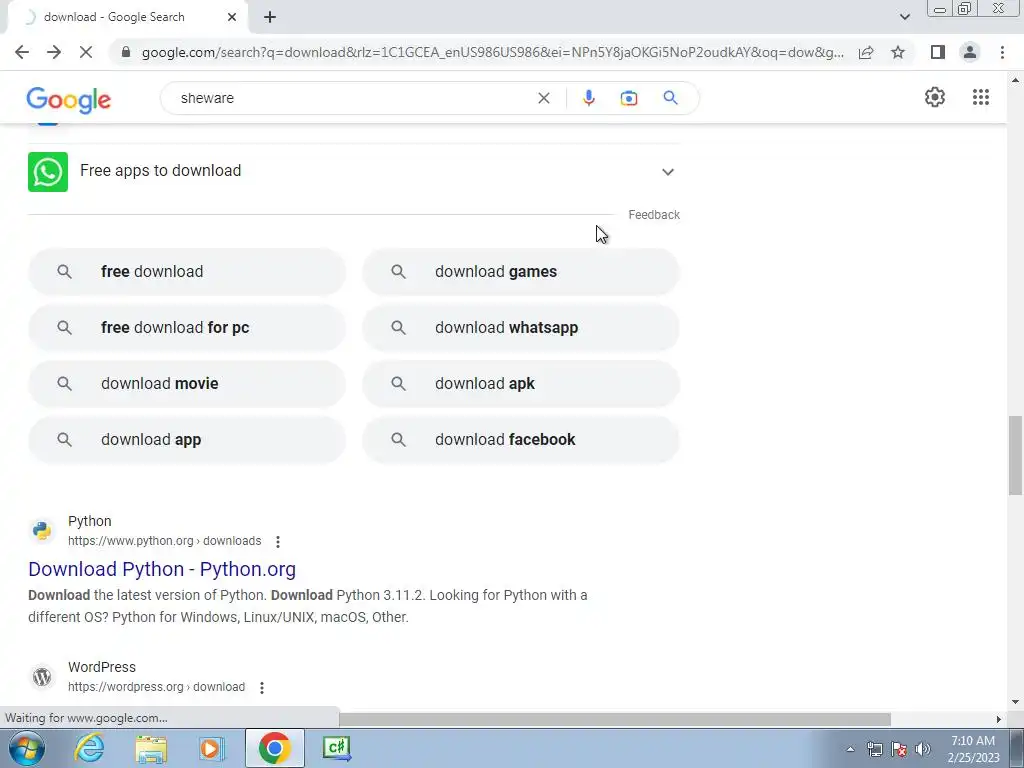This screenshot has width=1024, height=768.
Task: Expand Free apps to download section
Action: coord(667,172)
